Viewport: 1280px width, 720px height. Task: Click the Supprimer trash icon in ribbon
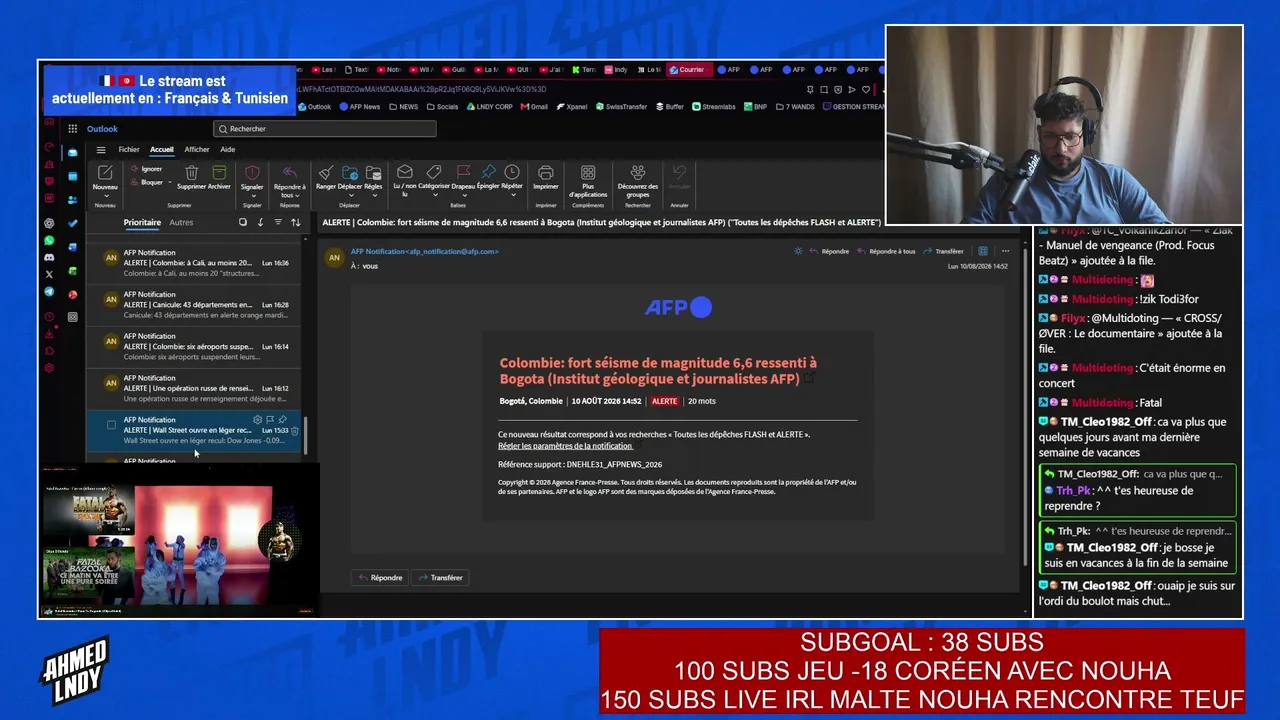click(192, 173)
